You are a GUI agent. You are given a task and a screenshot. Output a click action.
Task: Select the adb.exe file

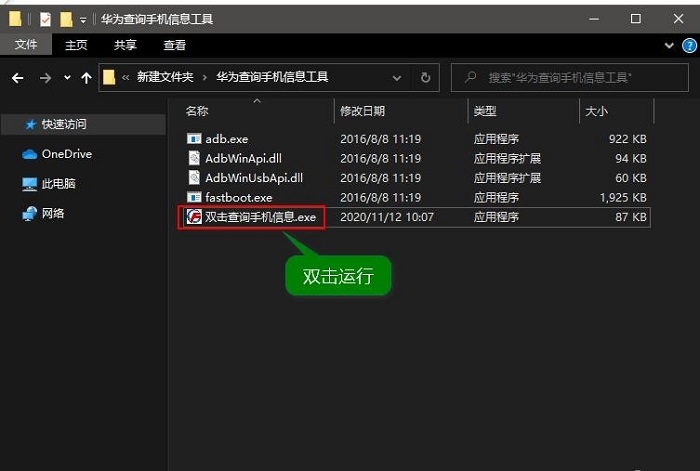[x=226, y=139]
